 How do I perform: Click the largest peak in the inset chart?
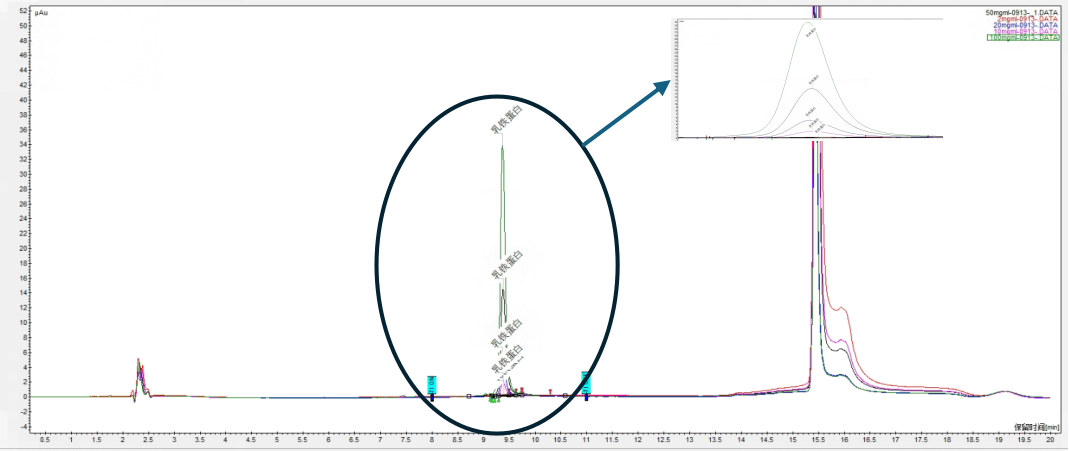tap(809, 30)
